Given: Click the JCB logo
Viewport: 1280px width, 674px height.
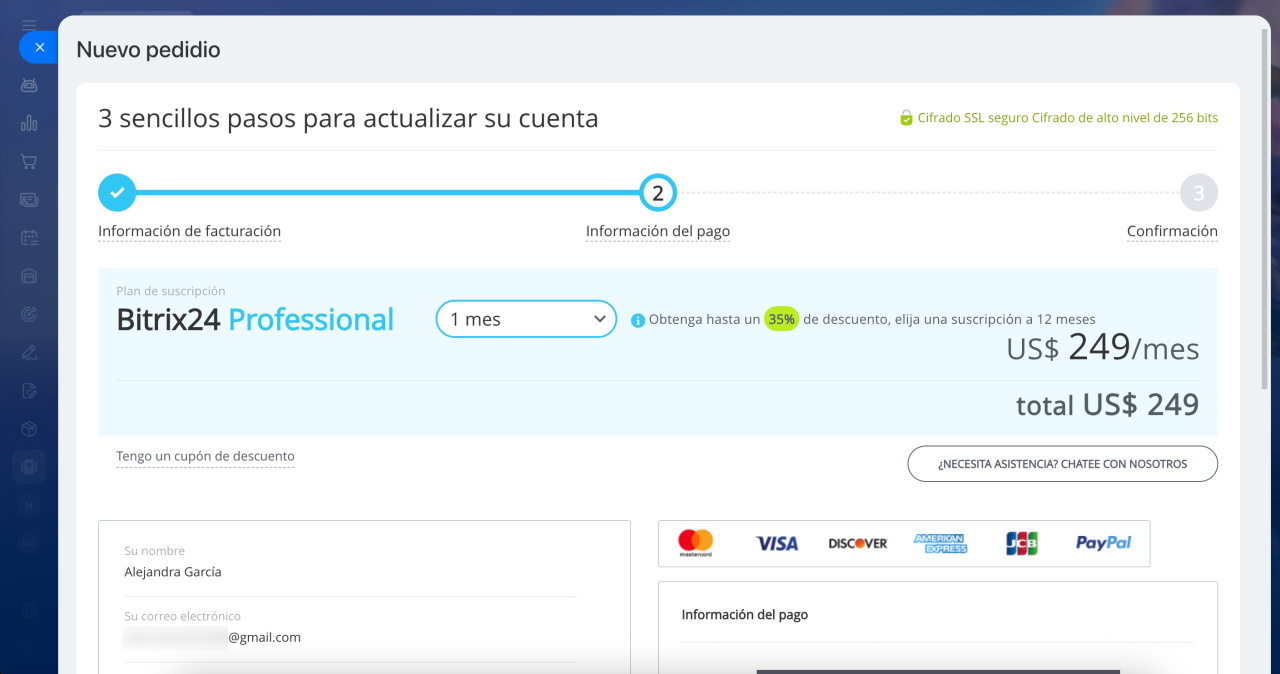Looking at the screenshot, I should tap(1022, 543).
